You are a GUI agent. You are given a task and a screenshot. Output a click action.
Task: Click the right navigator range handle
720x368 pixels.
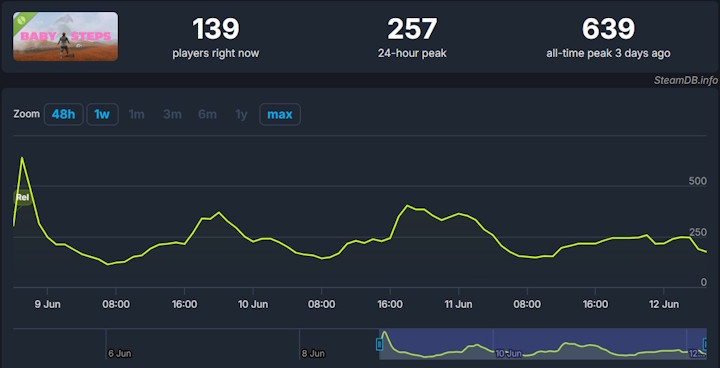point(706,344)
